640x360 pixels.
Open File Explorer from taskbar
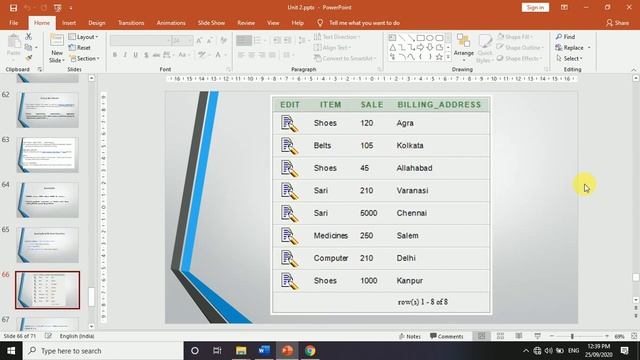(241, 351)
